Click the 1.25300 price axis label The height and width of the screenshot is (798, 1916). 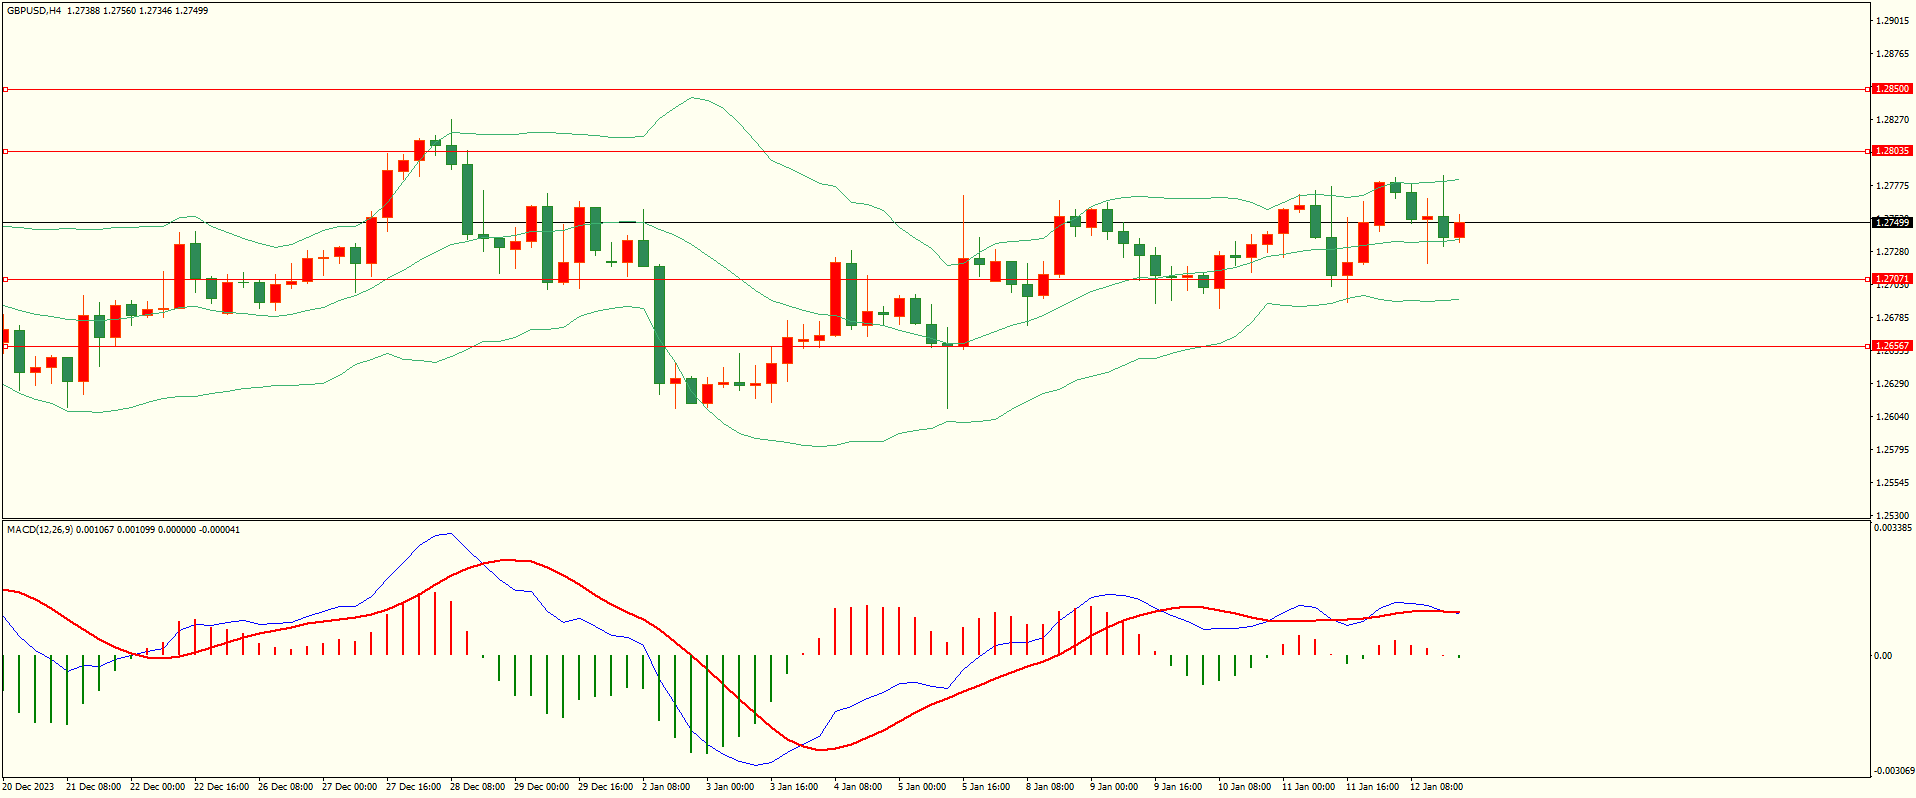1893,516
